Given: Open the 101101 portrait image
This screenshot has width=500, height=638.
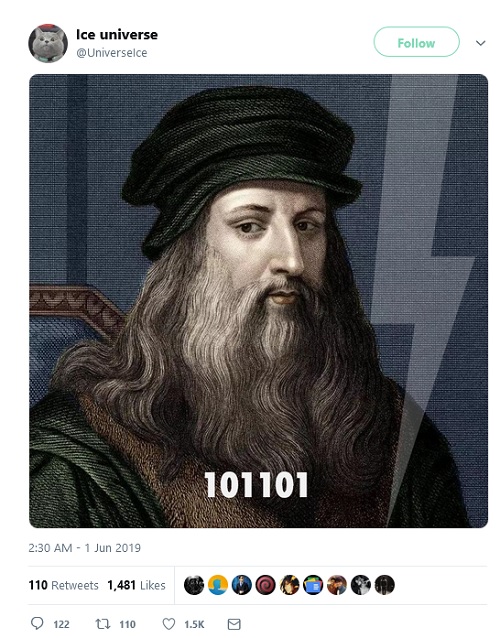Looking at the screenshot, I should pos(258,301).
